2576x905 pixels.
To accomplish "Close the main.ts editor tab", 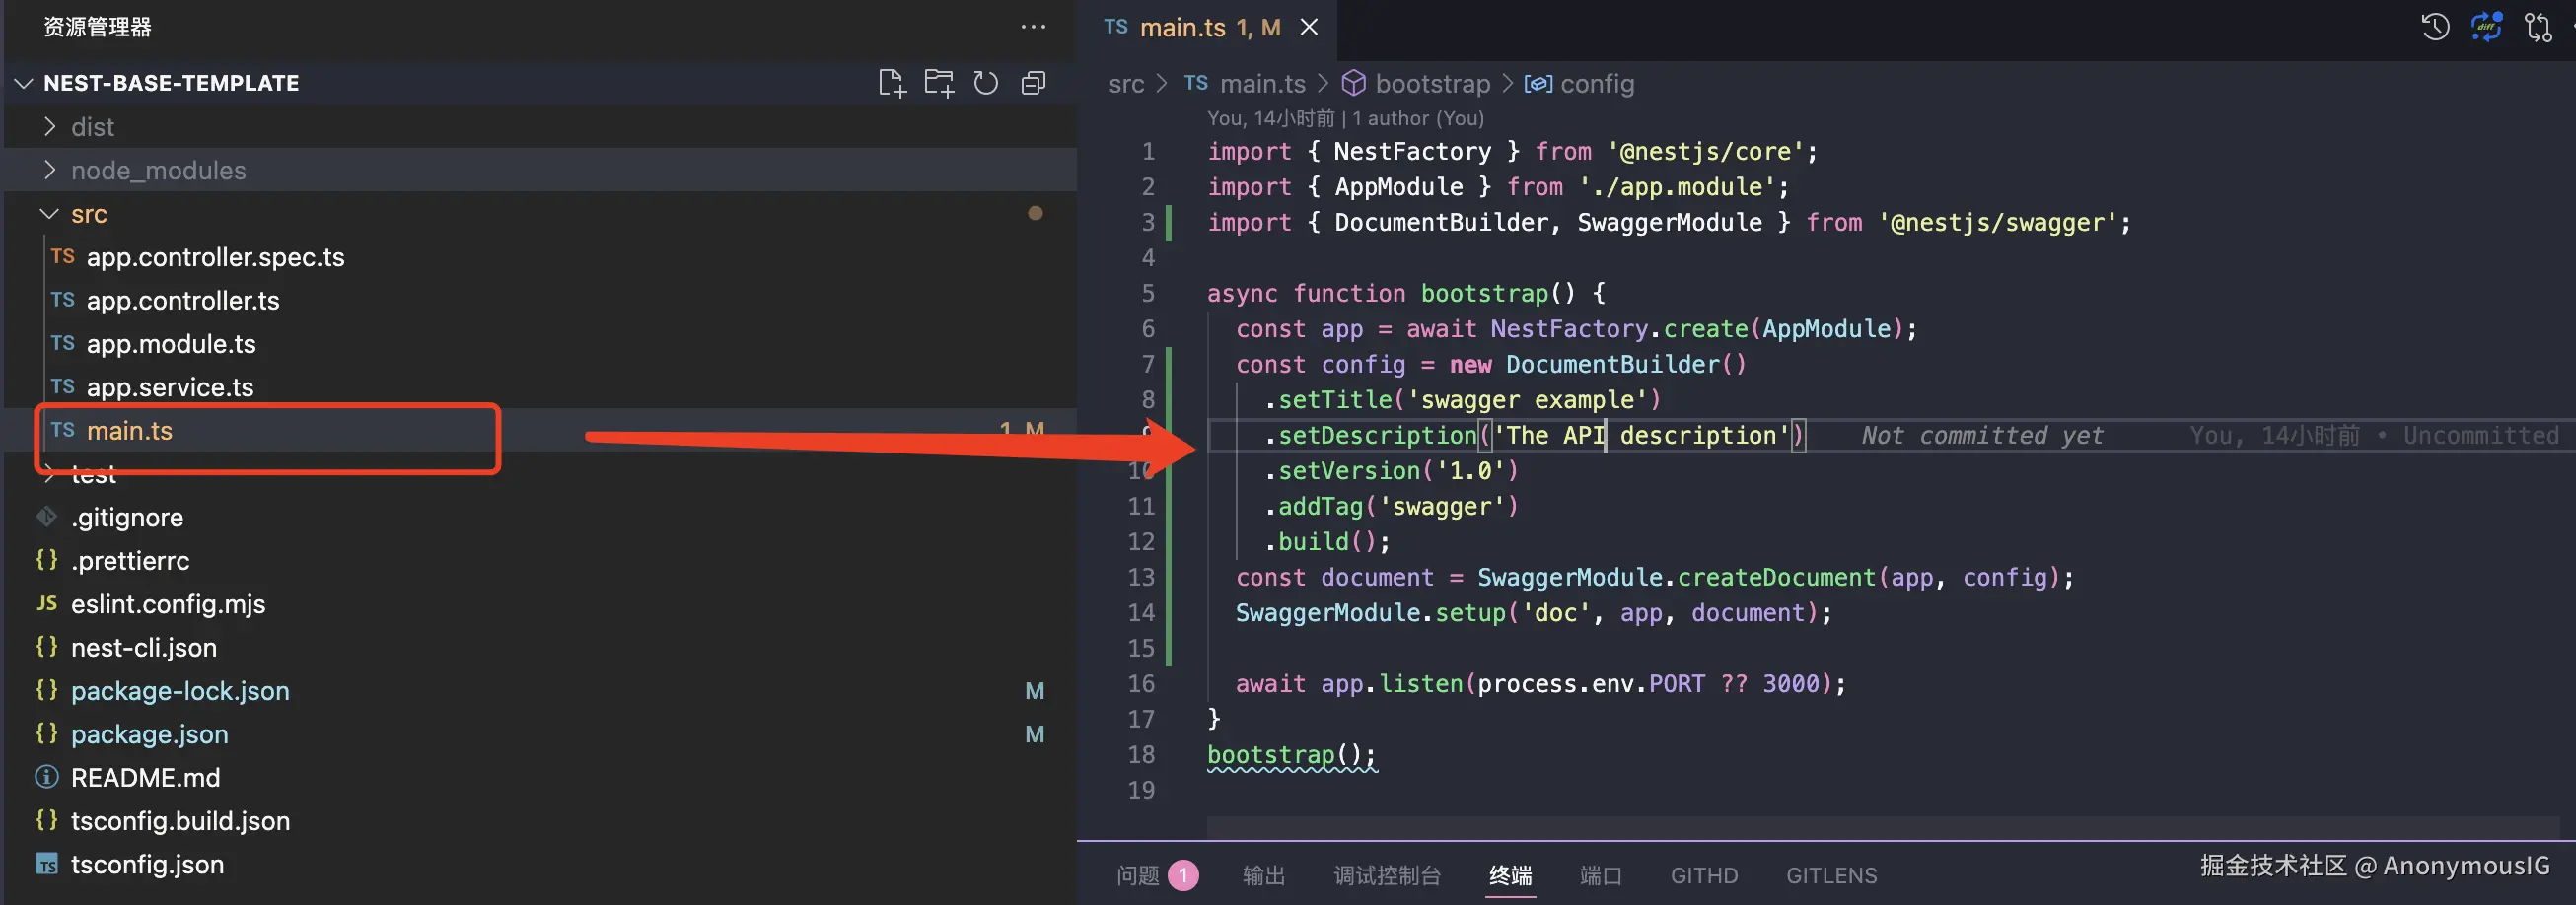I will pyautogui.click(x=1309, y=27).
